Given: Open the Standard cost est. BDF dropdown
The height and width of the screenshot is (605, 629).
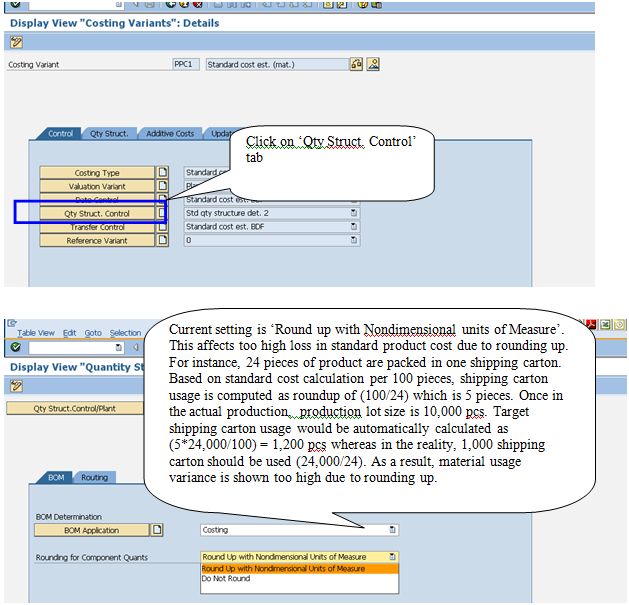Looking at the screenshot, I should (x=354, y=227).
